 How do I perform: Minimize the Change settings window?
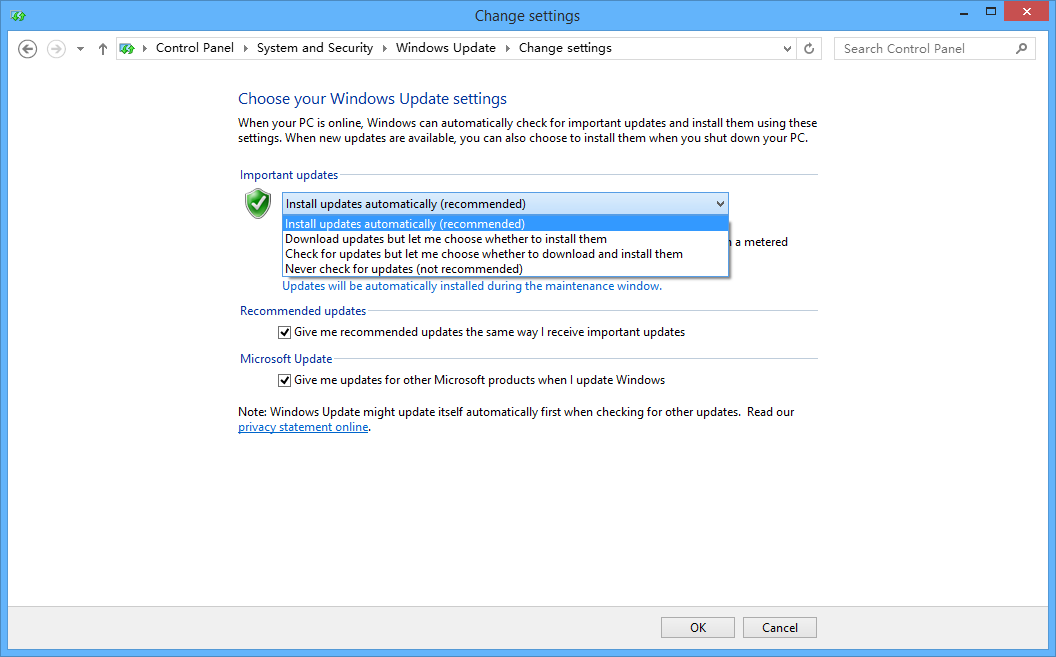pyautogui.click(x=964, y=12)
